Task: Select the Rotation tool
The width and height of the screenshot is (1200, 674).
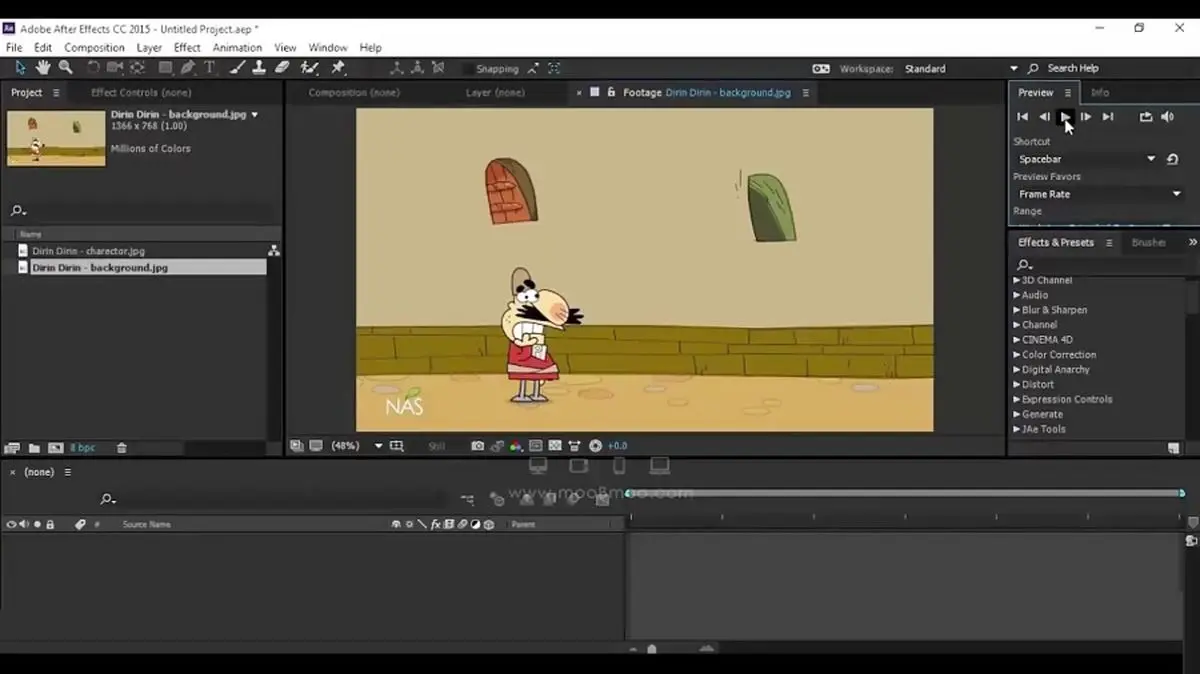Action: 93,68
